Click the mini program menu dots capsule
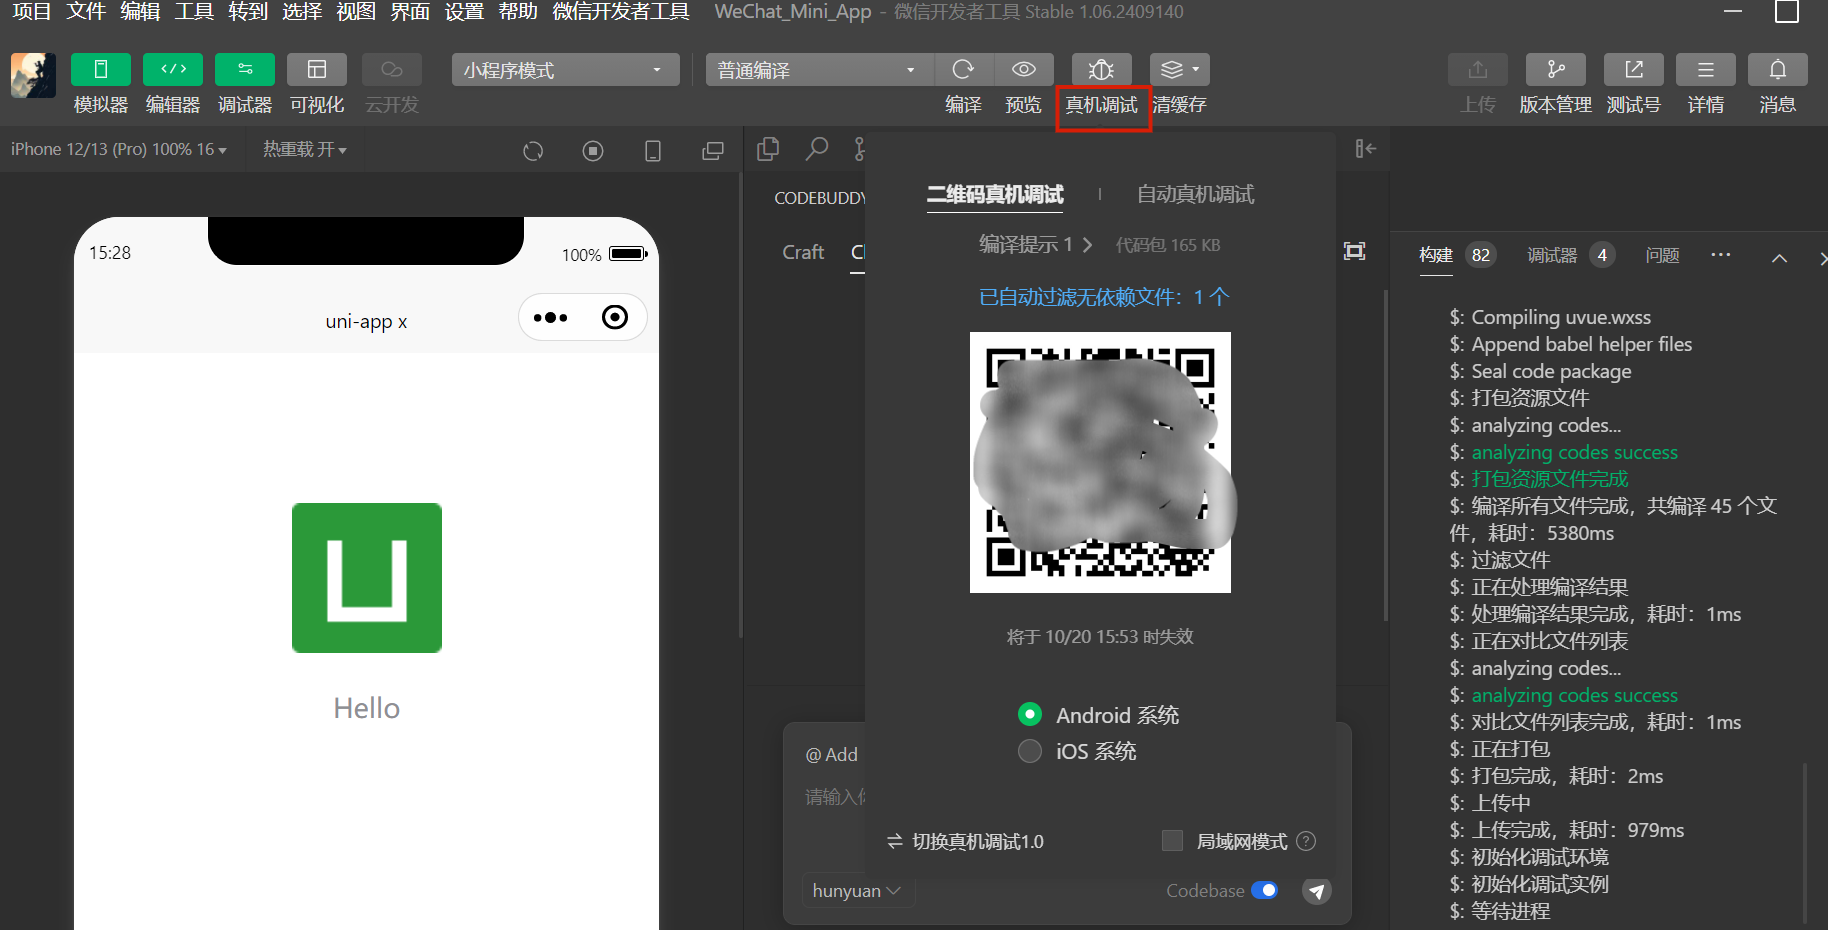 [x=550, y=318]
